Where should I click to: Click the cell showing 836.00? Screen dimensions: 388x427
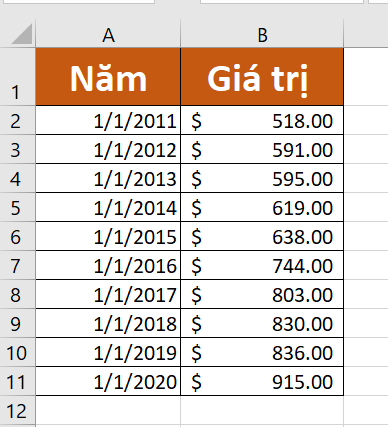tap(262, 352)
